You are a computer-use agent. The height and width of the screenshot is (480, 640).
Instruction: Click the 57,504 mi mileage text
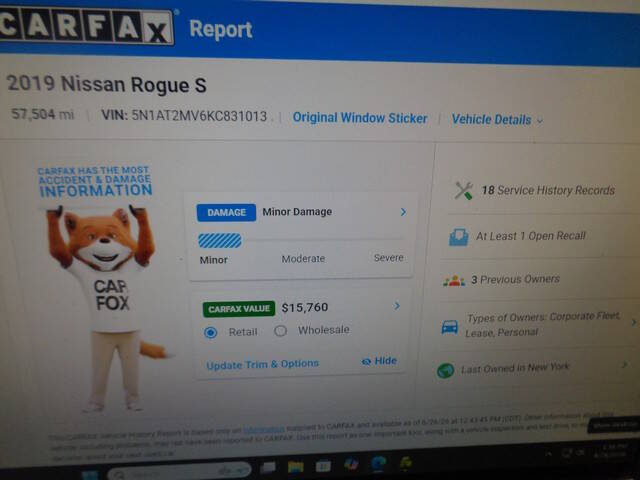tap(43, 114)
